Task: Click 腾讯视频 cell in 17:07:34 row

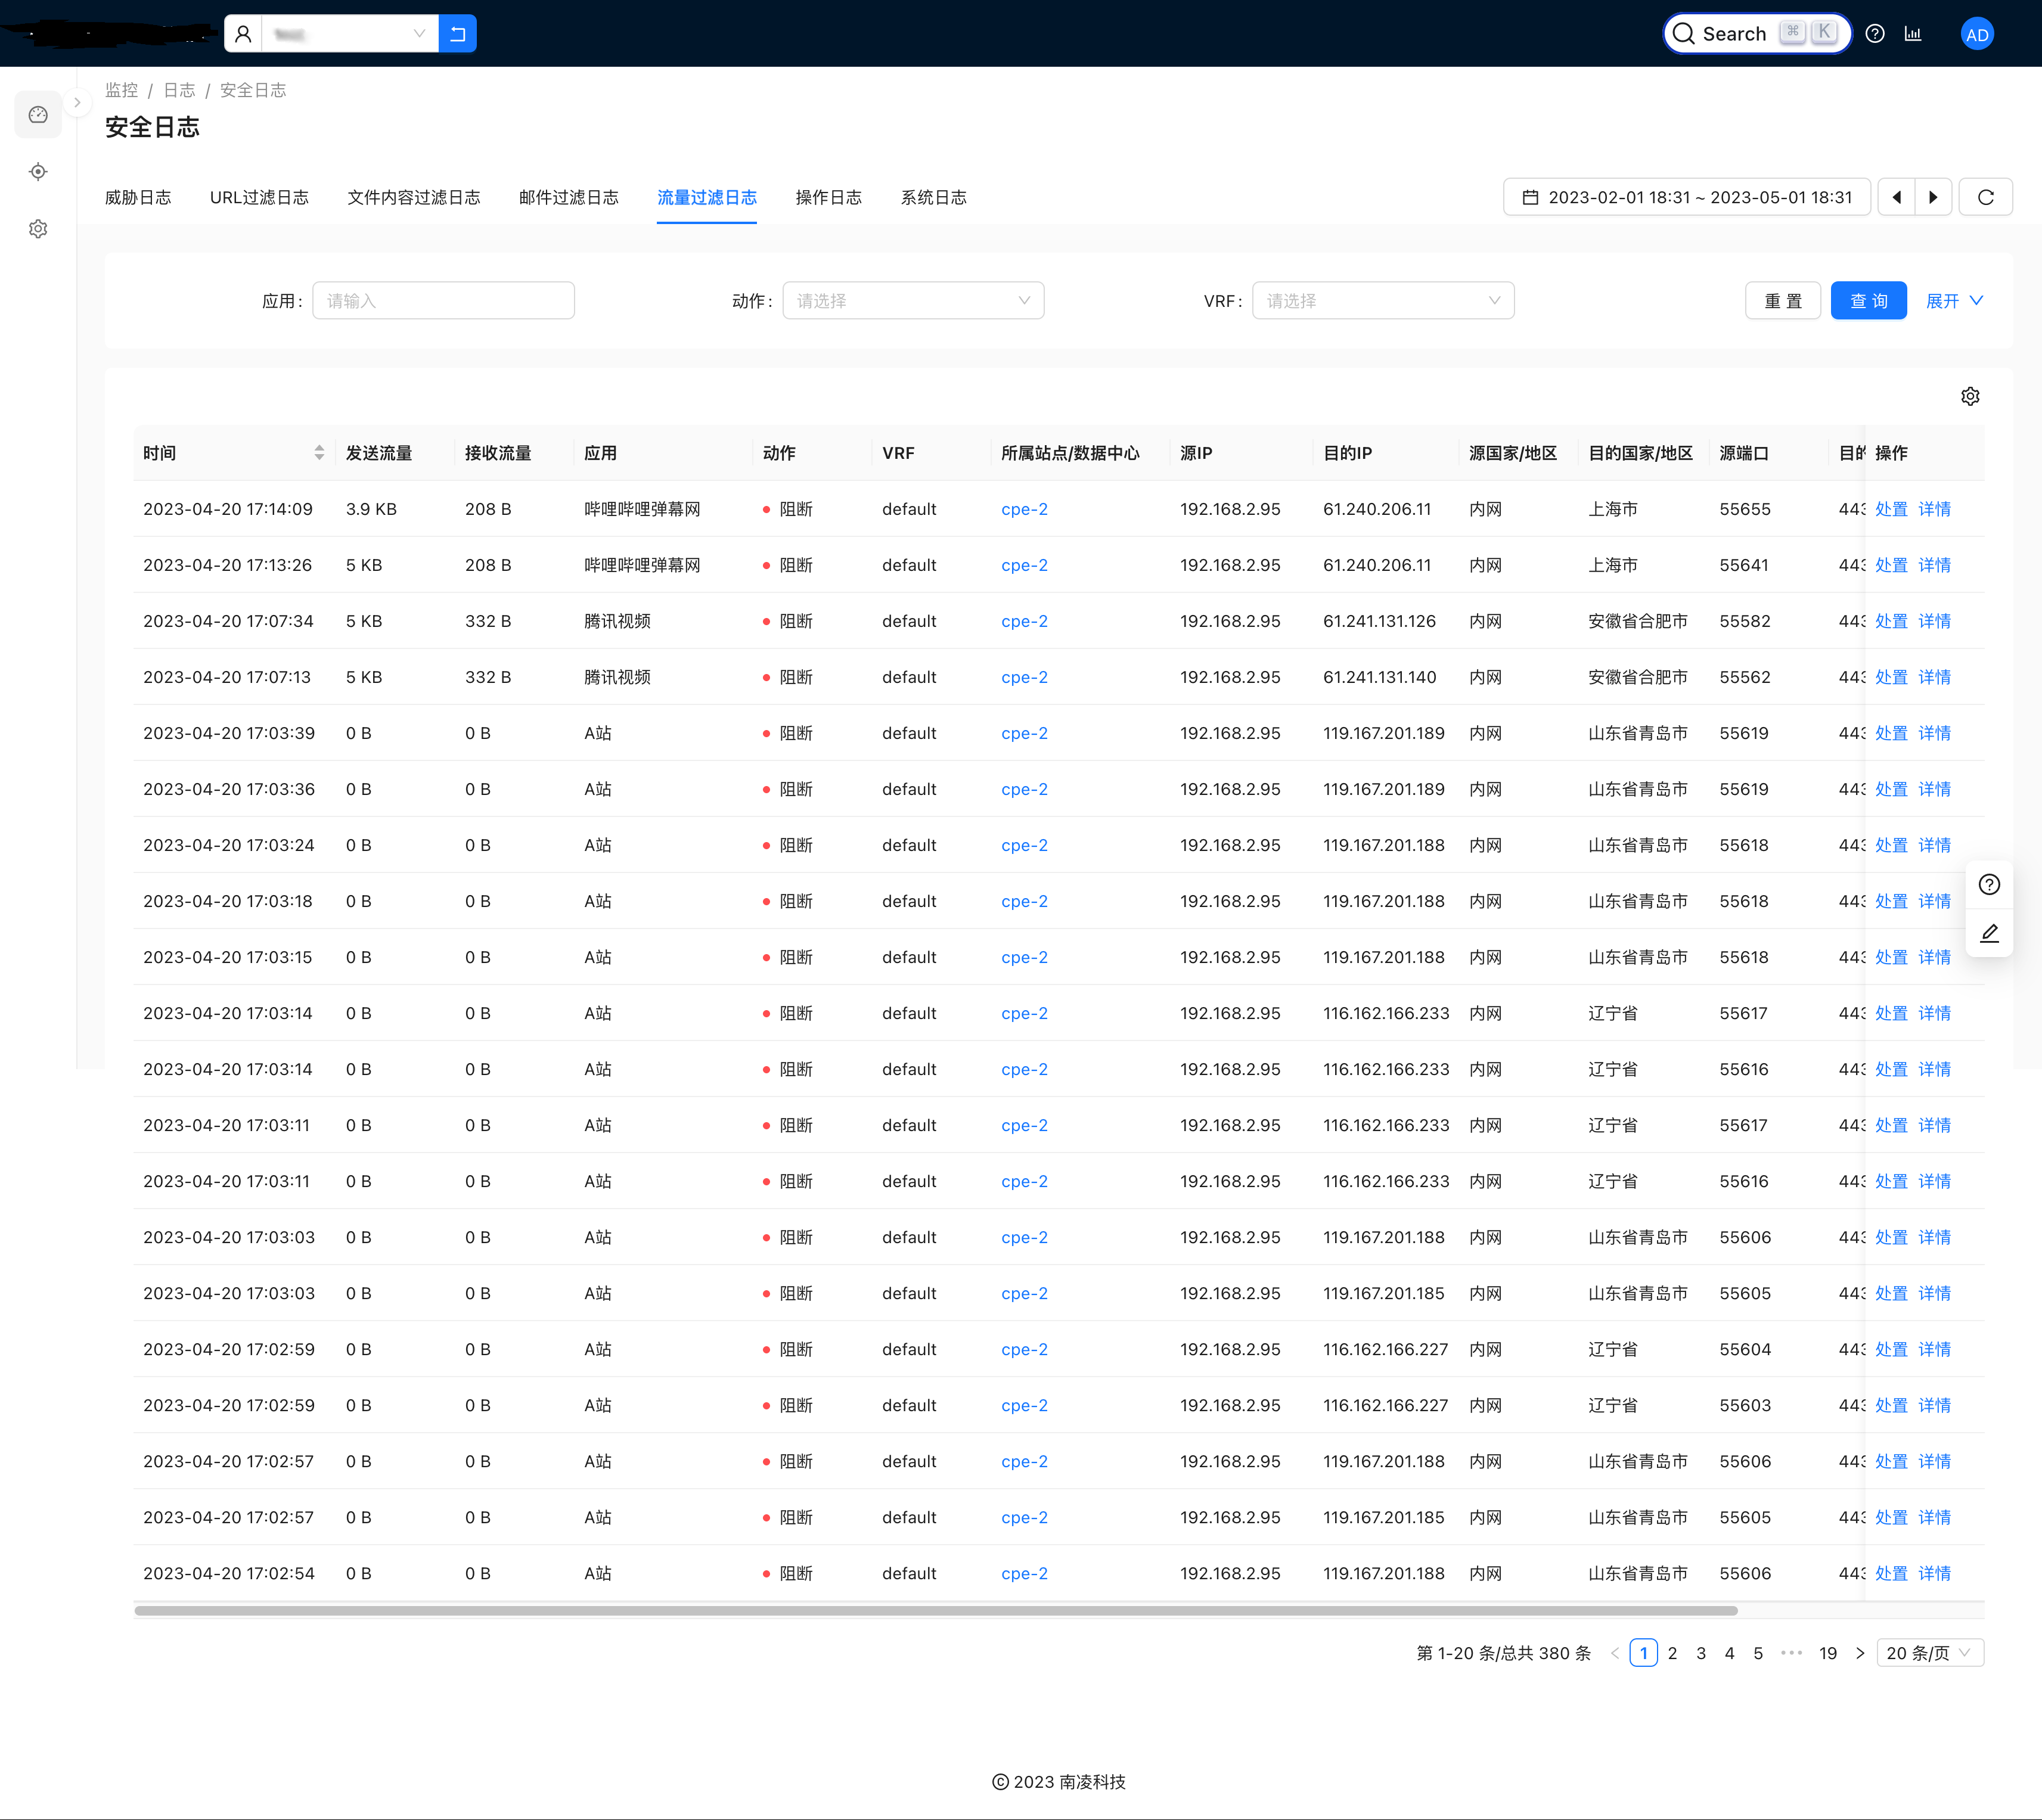Action: pyautogui.click(x=617, y=621)
